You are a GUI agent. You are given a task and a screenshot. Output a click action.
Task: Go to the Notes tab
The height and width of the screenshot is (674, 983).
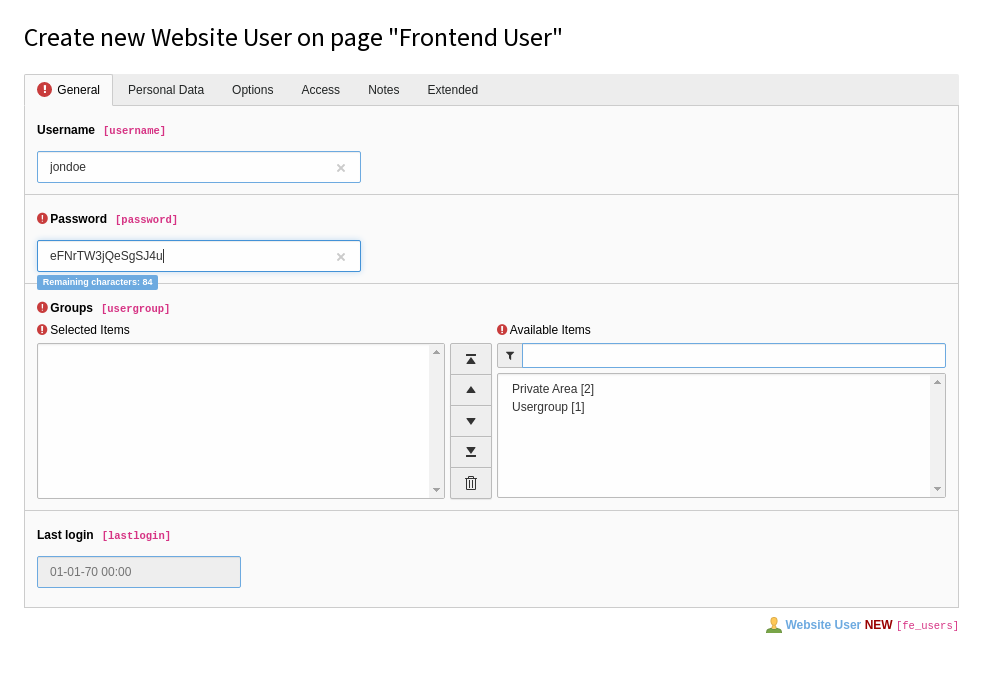[384, 90]
